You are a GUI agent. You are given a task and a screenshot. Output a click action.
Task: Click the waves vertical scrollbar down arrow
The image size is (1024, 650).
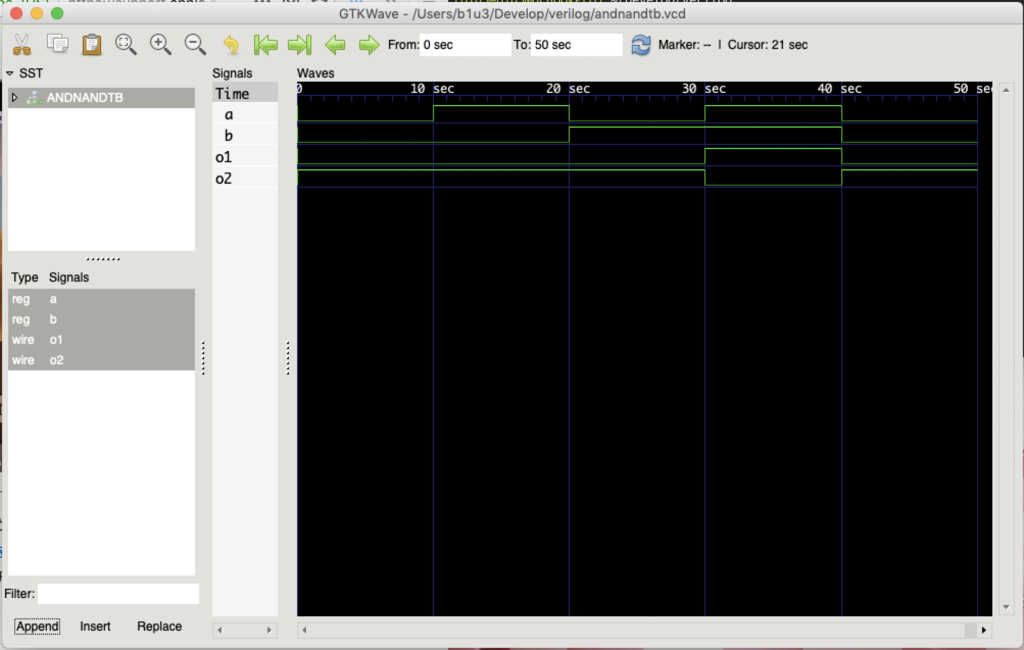point(1006,608)
